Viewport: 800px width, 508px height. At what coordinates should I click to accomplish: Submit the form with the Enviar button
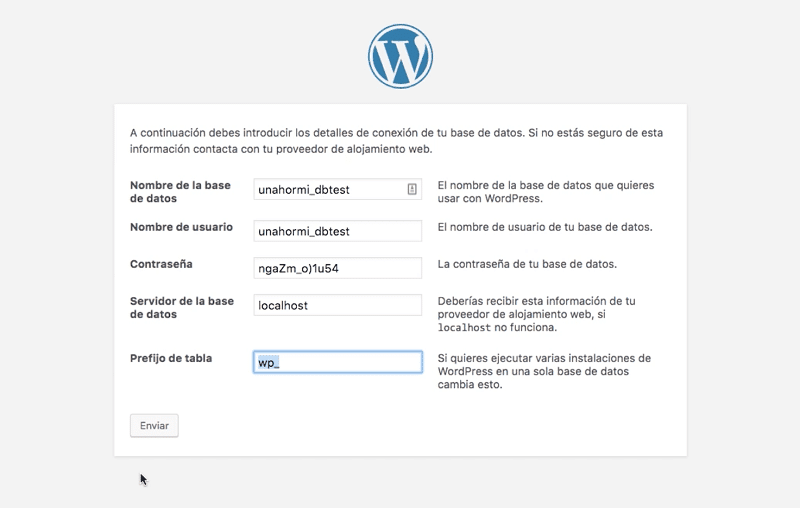pos(154,425)
